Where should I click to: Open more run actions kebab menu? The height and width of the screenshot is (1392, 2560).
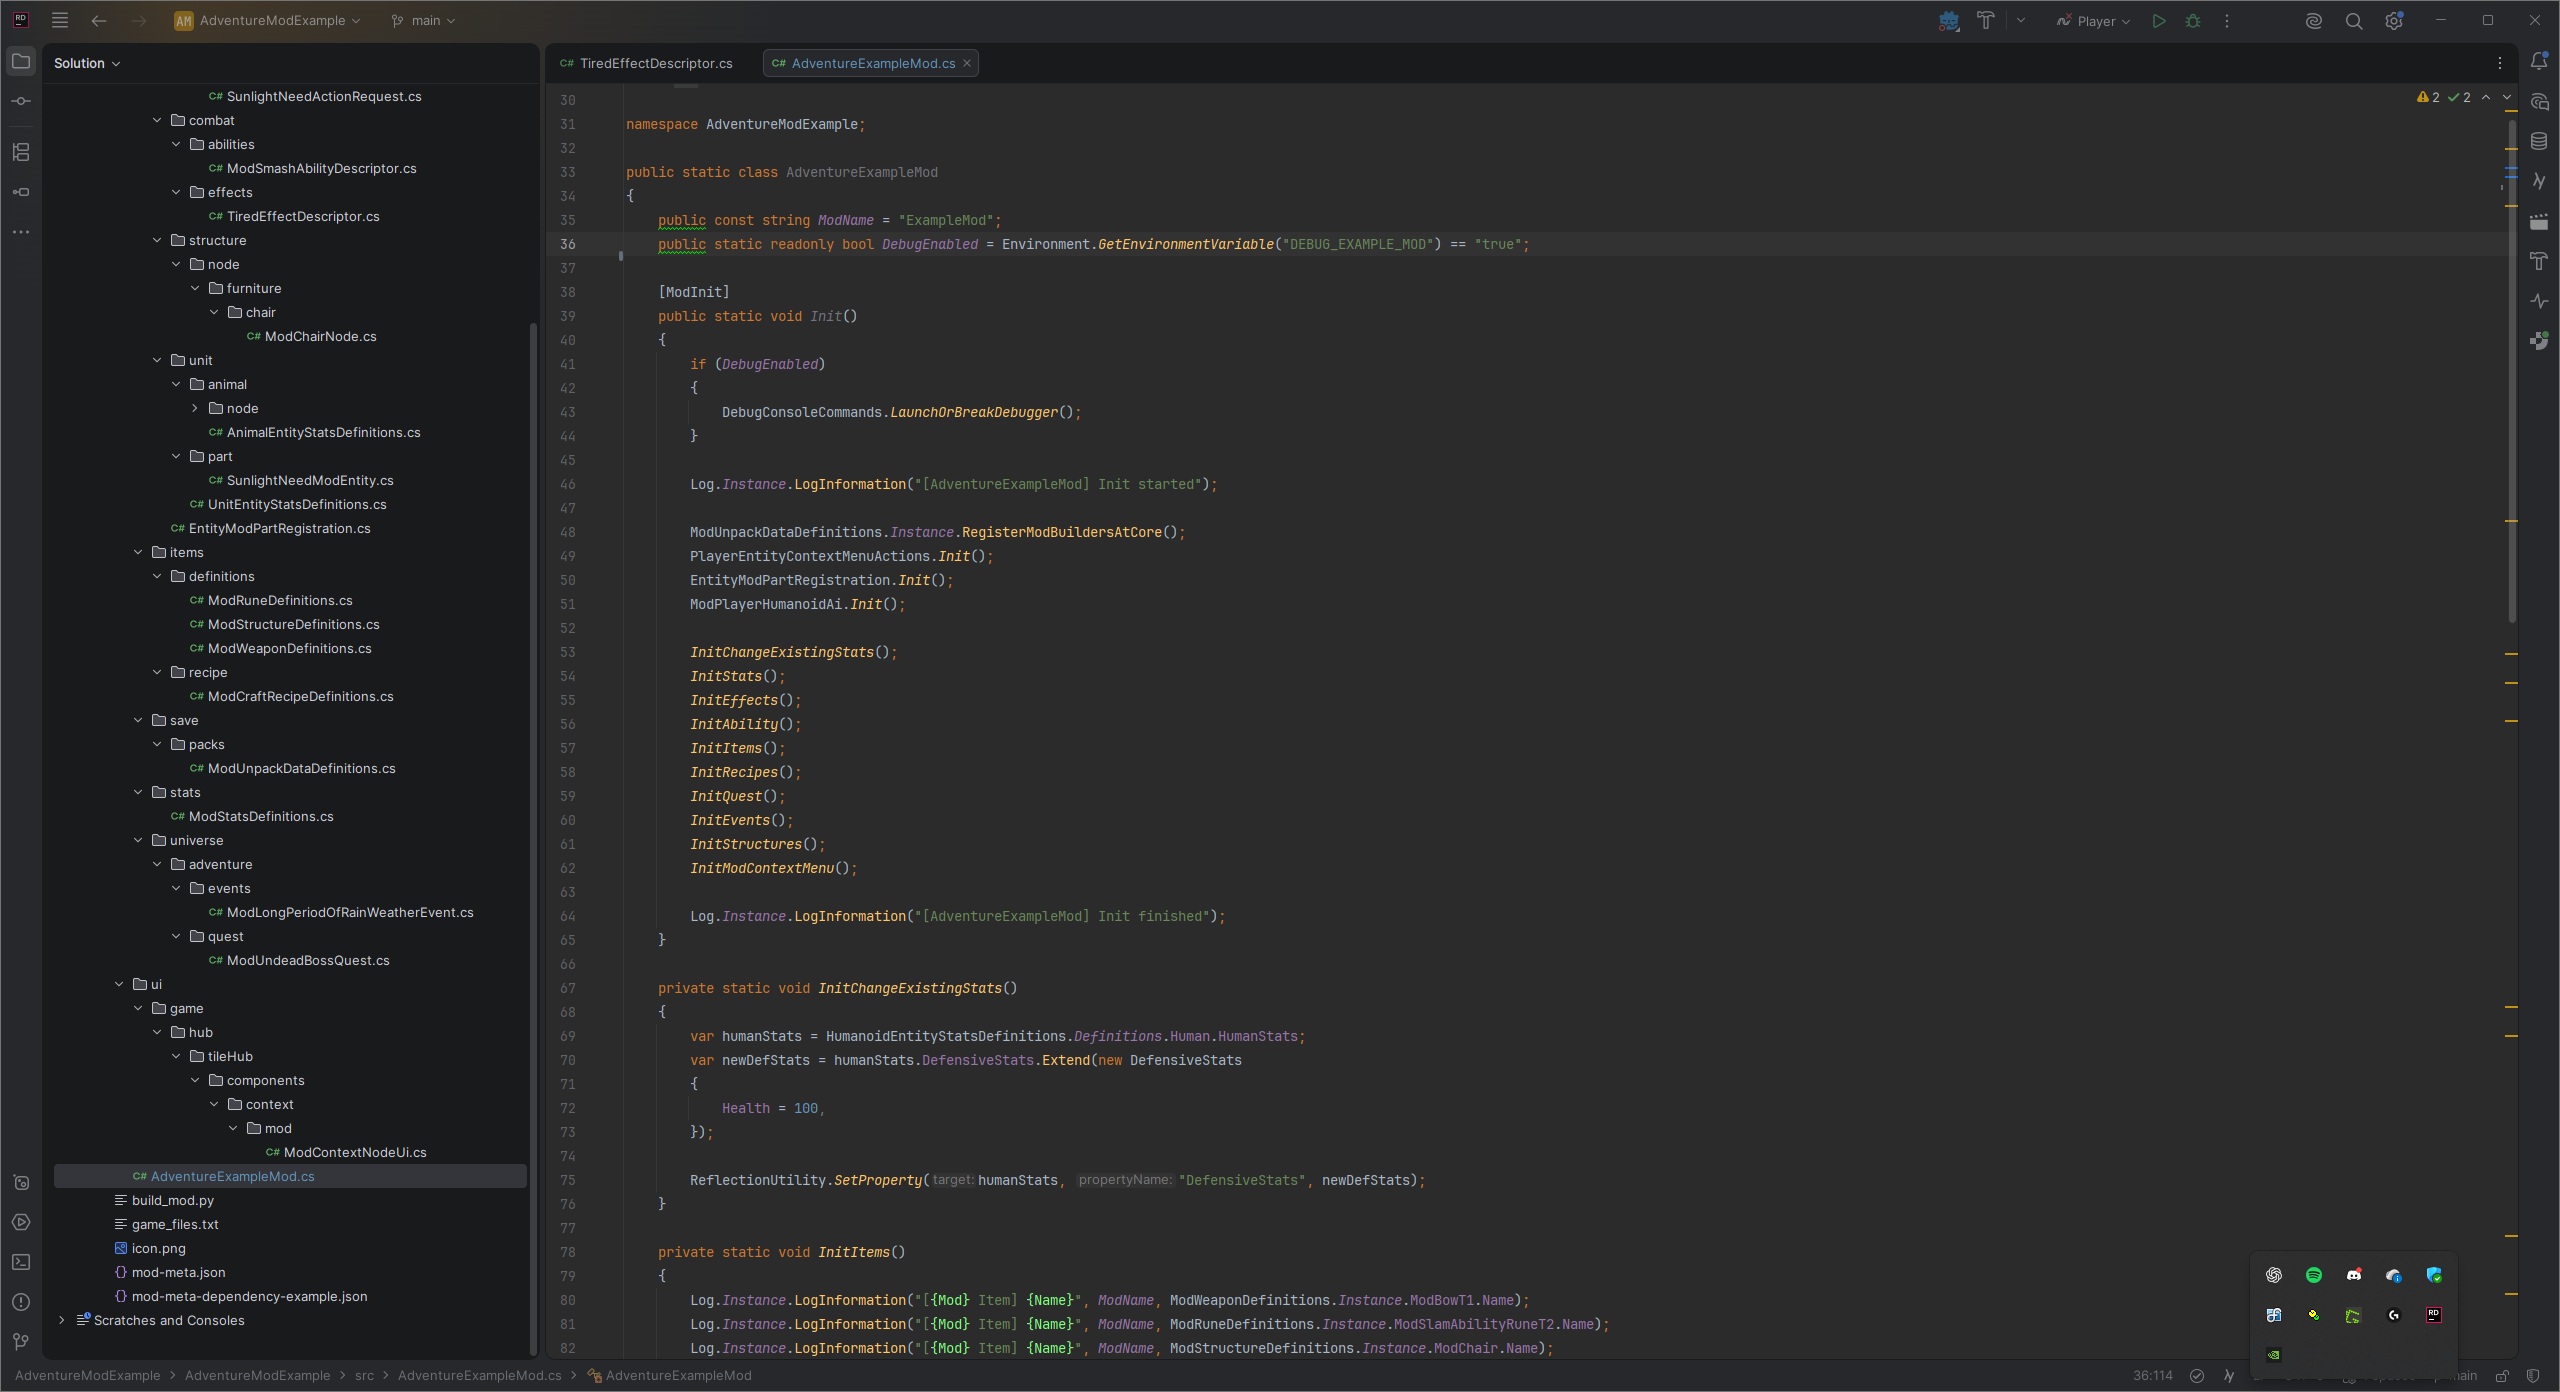pos(2227,20)
